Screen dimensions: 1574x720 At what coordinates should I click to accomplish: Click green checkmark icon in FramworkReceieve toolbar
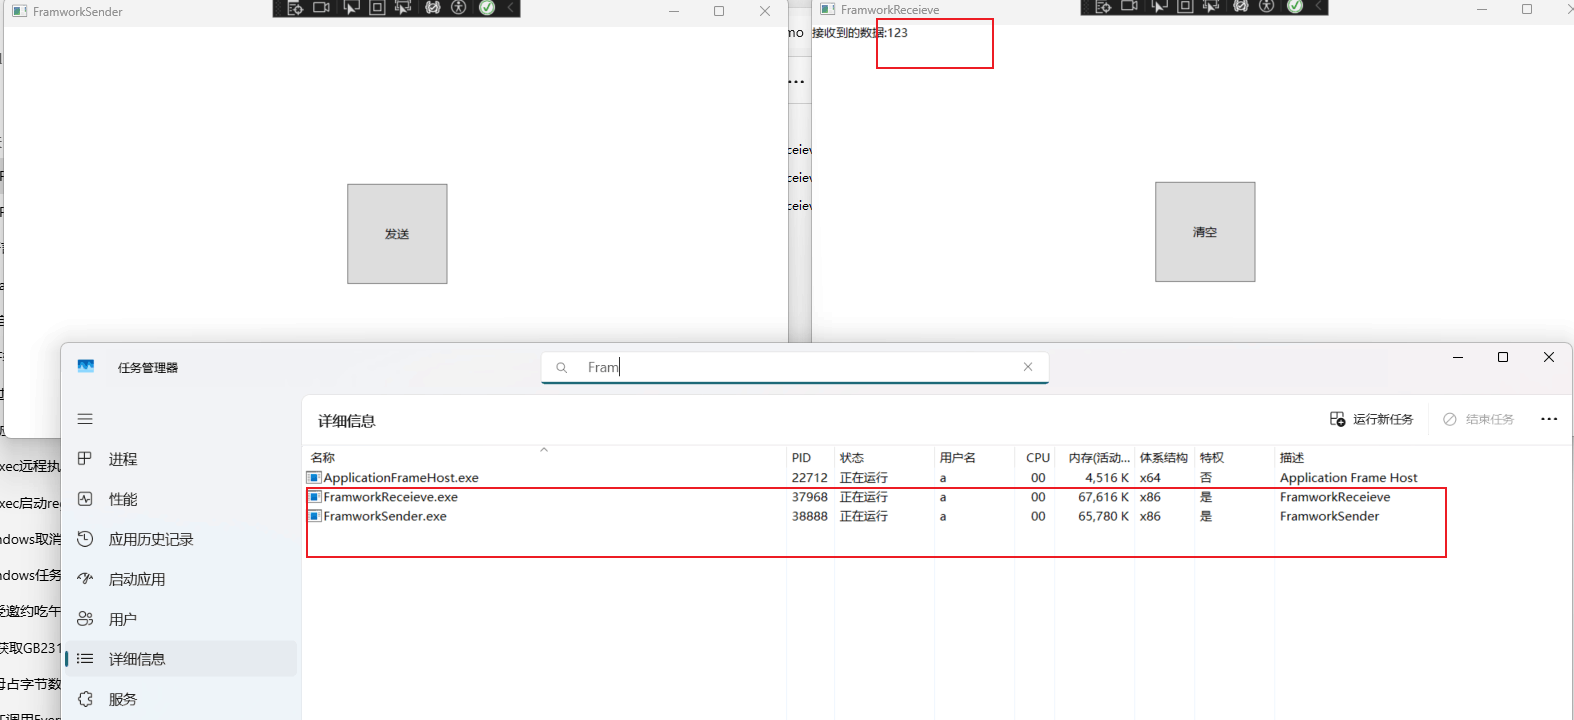point(1295,7)
